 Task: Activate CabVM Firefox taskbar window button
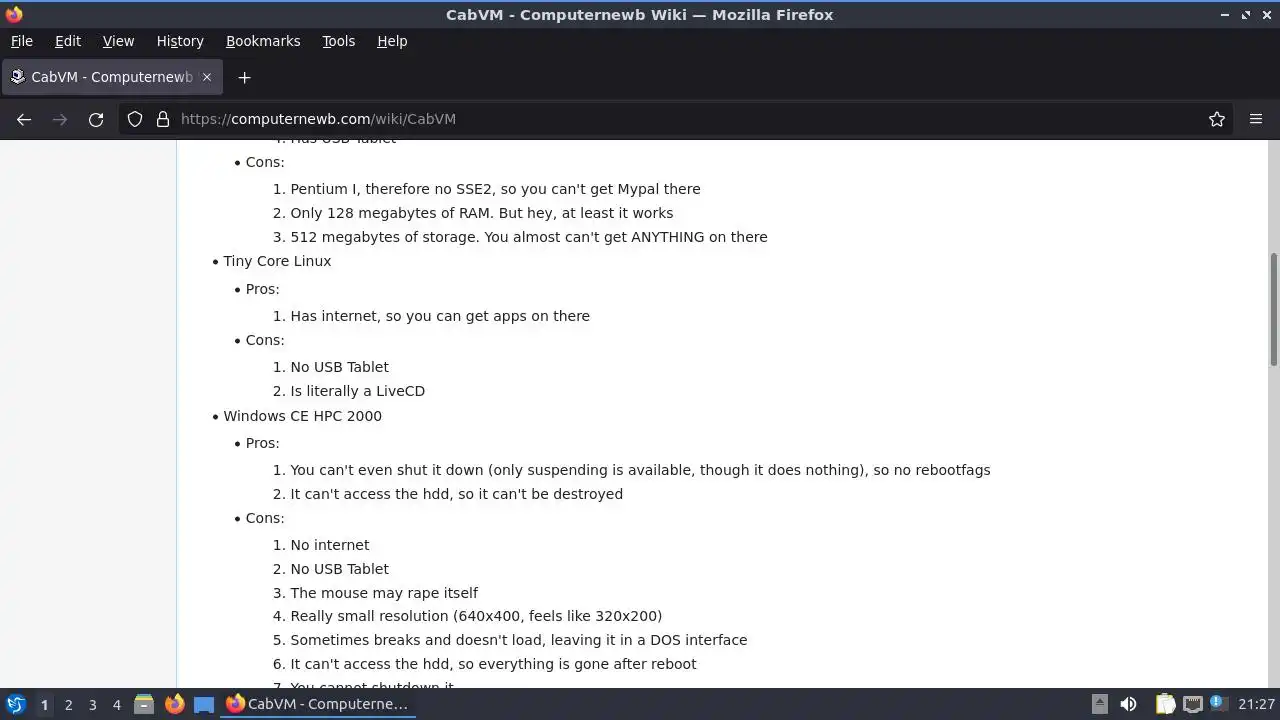[317, 704]
